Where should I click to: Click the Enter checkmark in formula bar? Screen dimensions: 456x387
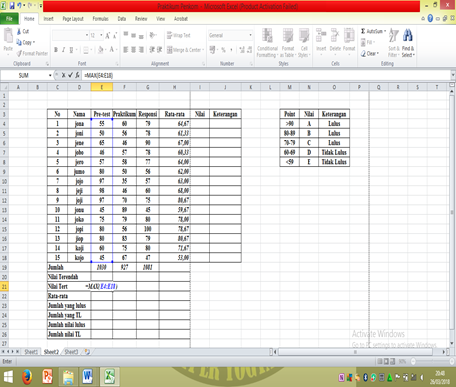[70, 75]
